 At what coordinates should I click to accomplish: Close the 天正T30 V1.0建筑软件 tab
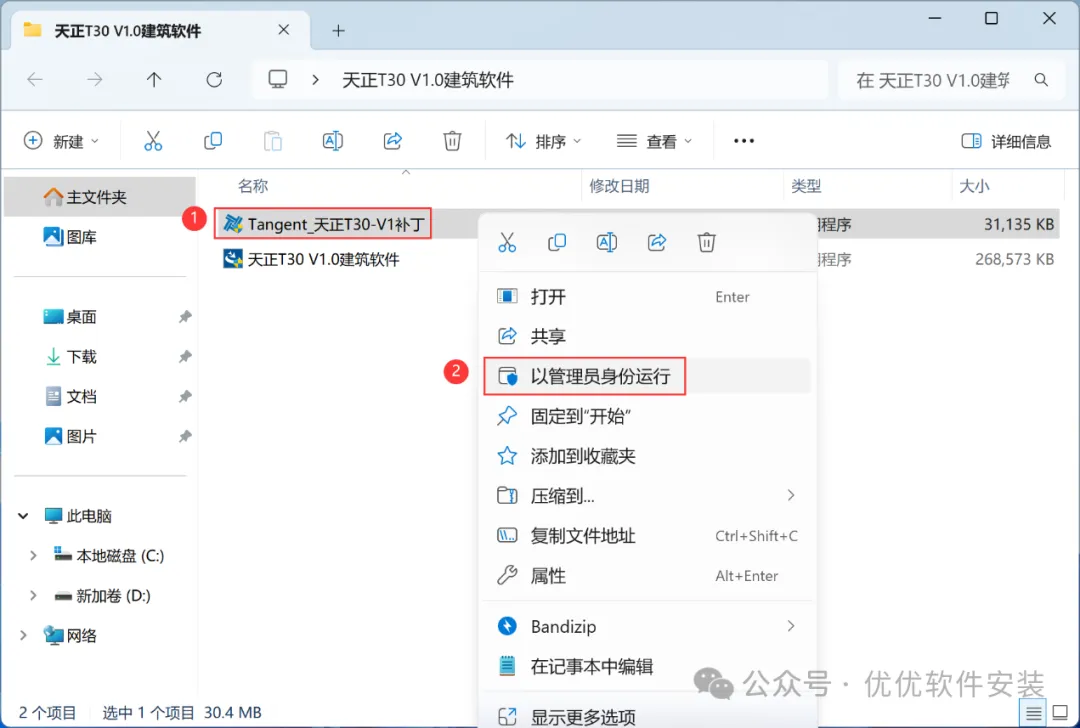[x=284, y=30]
